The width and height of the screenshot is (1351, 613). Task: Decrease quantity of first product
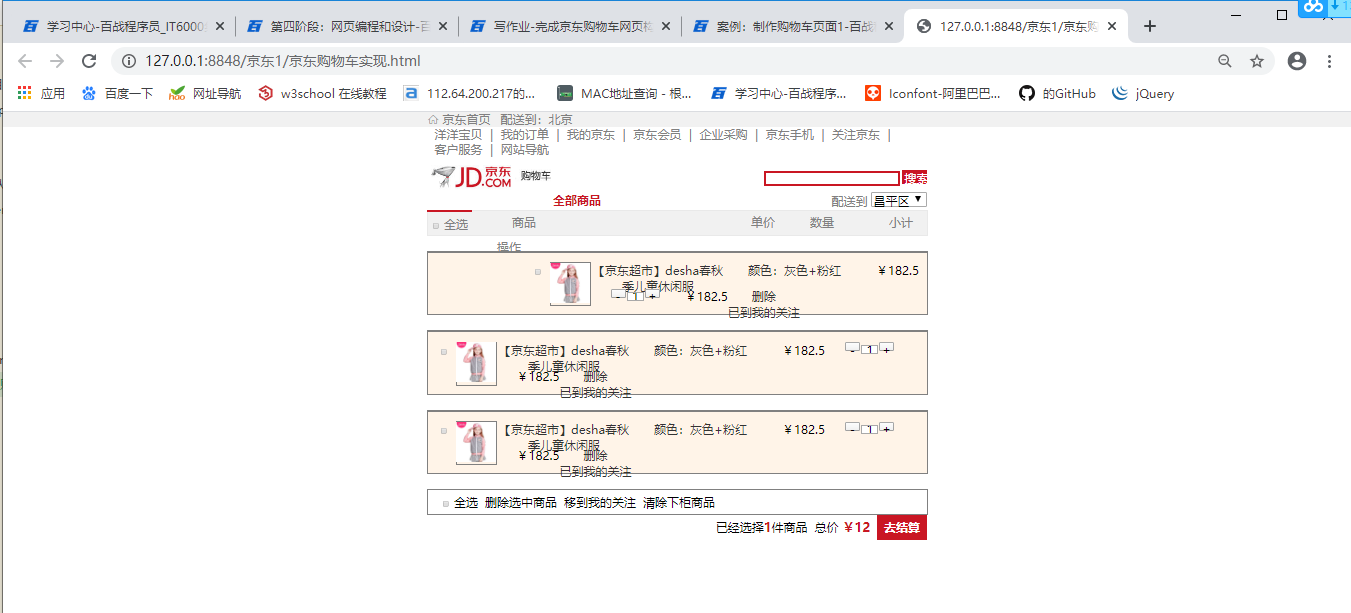pos(618,294)
